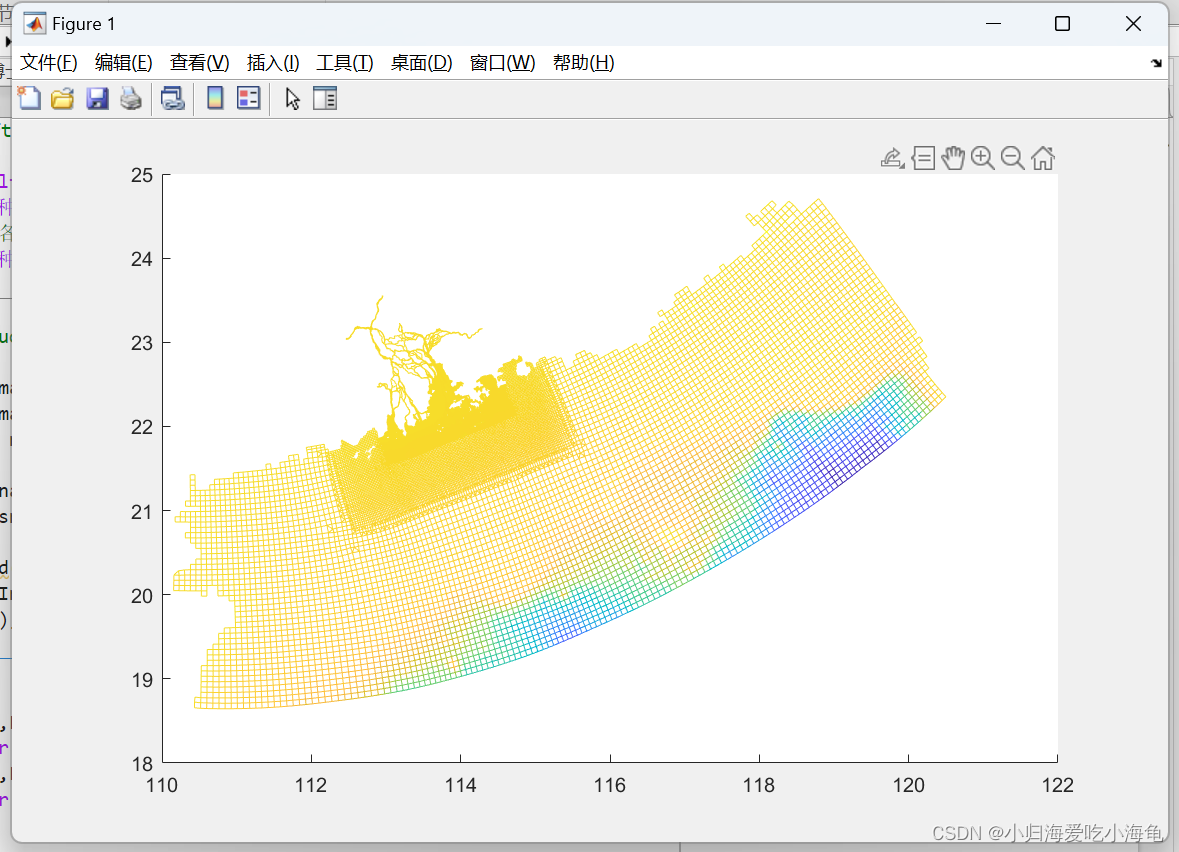Print the figure

(x=130, y=98)
